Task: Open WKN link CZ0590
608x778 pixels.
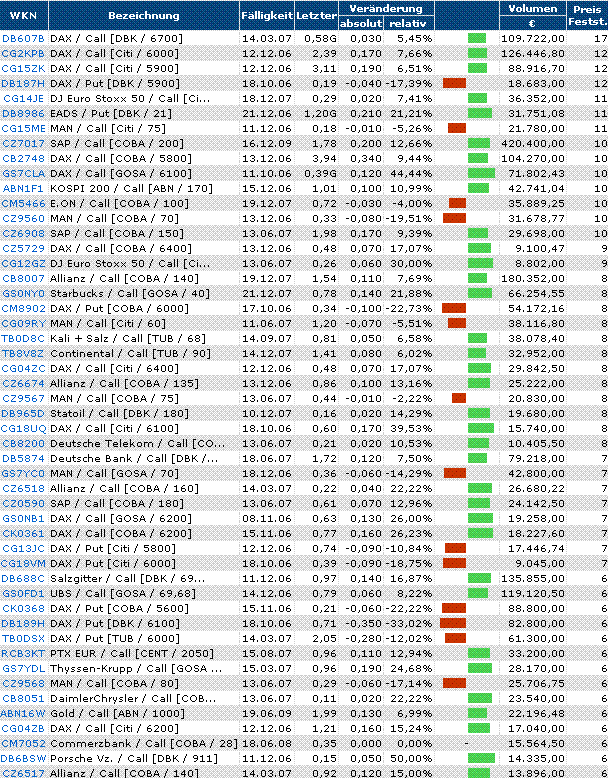Action: [23, 504]
